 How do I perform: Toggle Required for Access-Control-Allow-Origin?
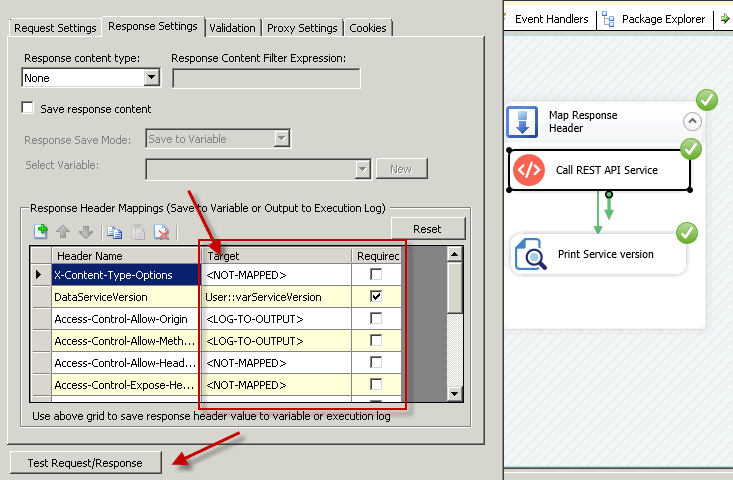pyautogui.click(x=376, y=318)
